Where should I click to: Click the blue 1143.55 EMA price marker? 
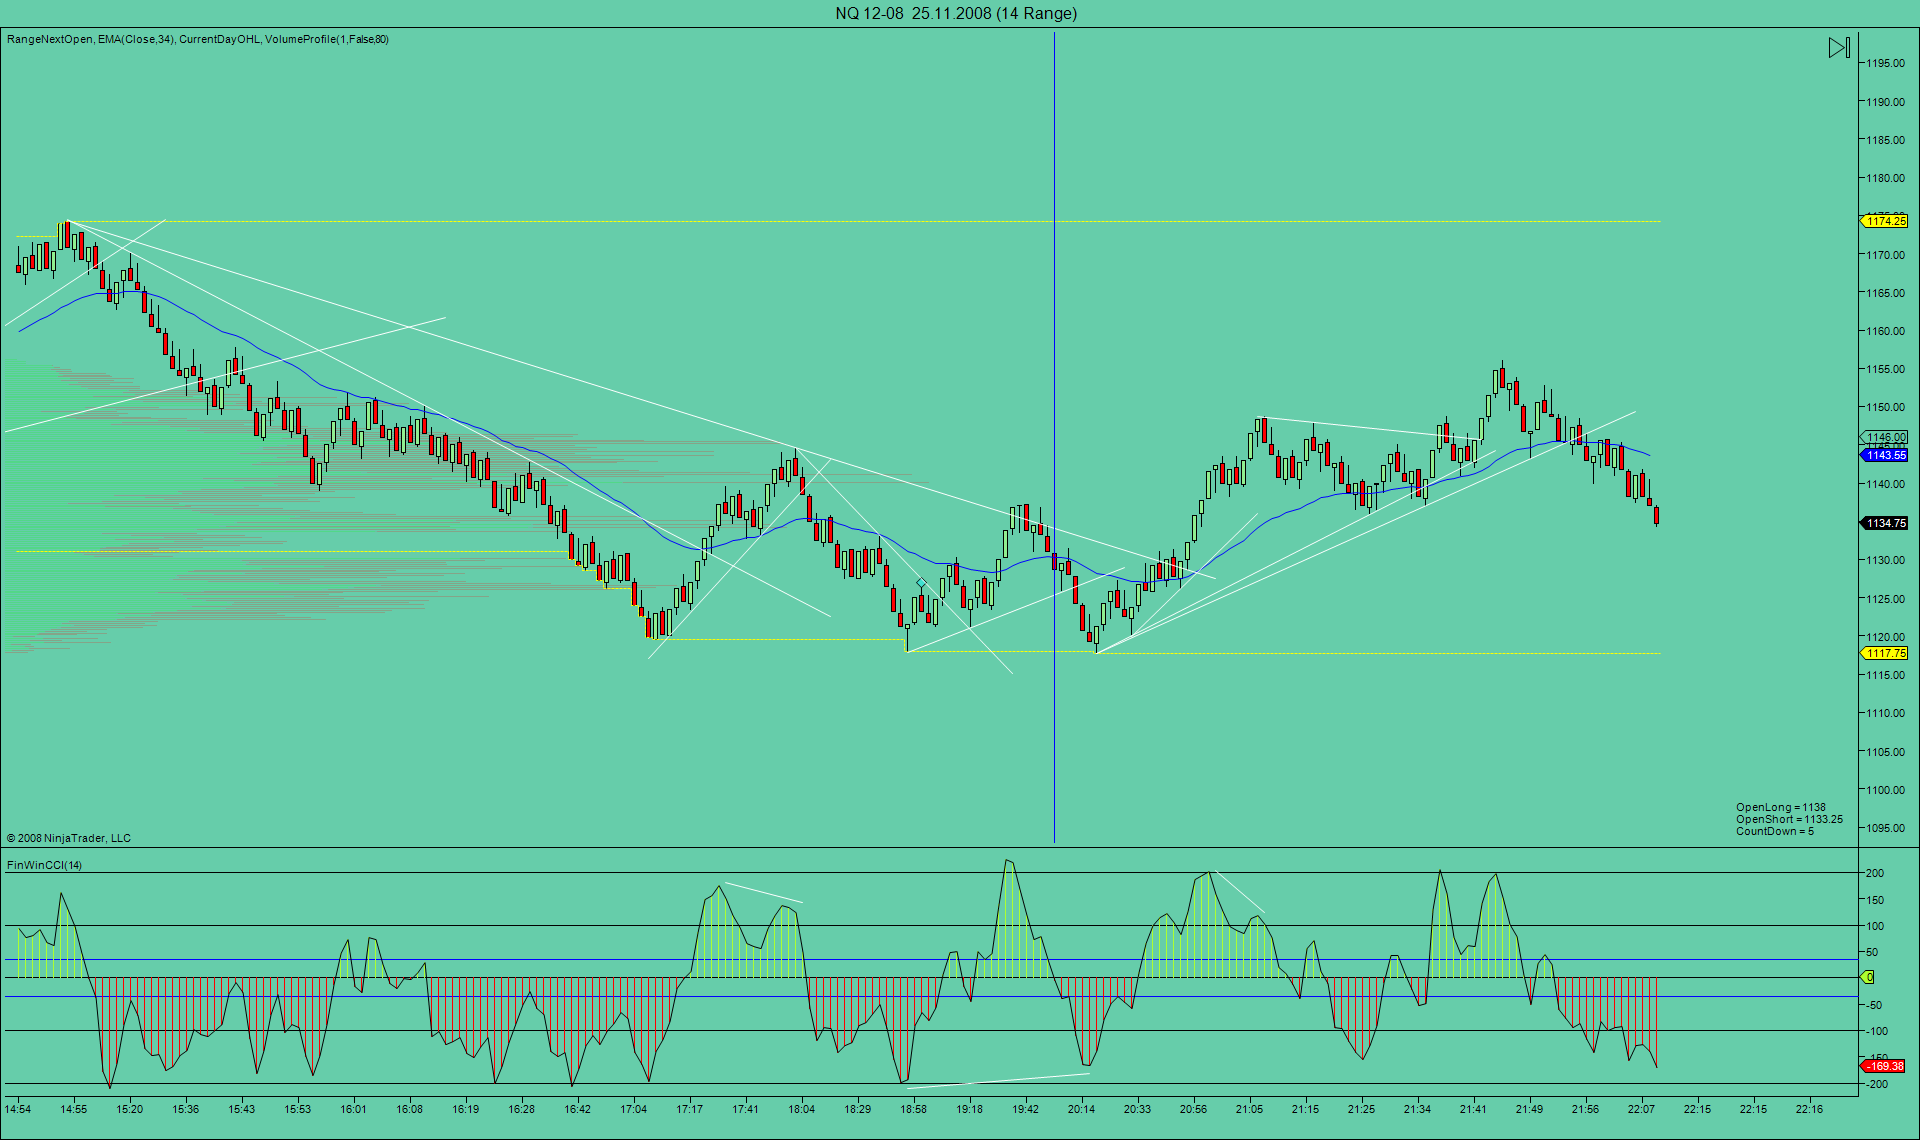click(x=1886, y=455)
